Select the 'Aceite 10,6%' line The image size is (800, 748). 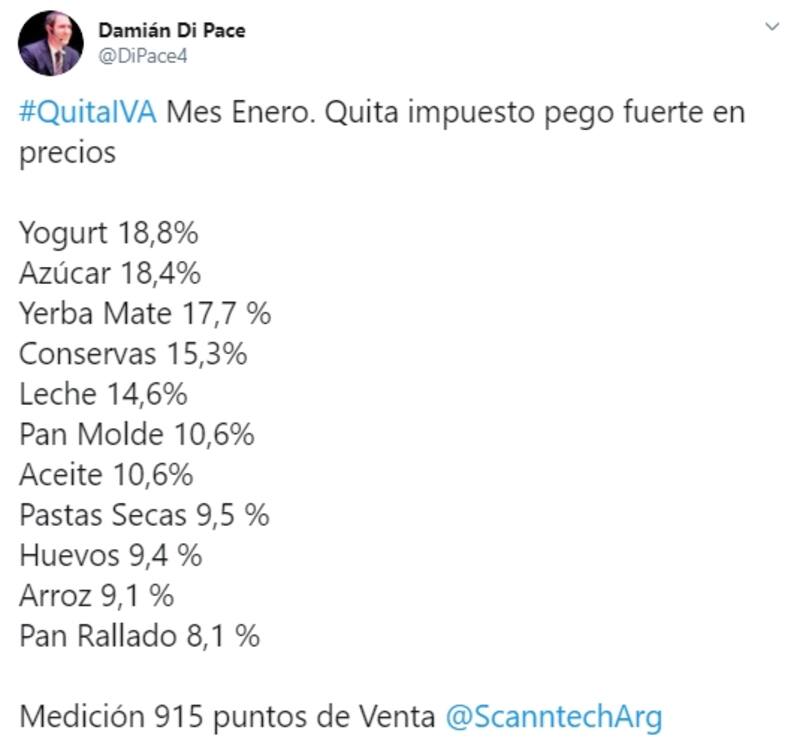click(x=106, y=475)
